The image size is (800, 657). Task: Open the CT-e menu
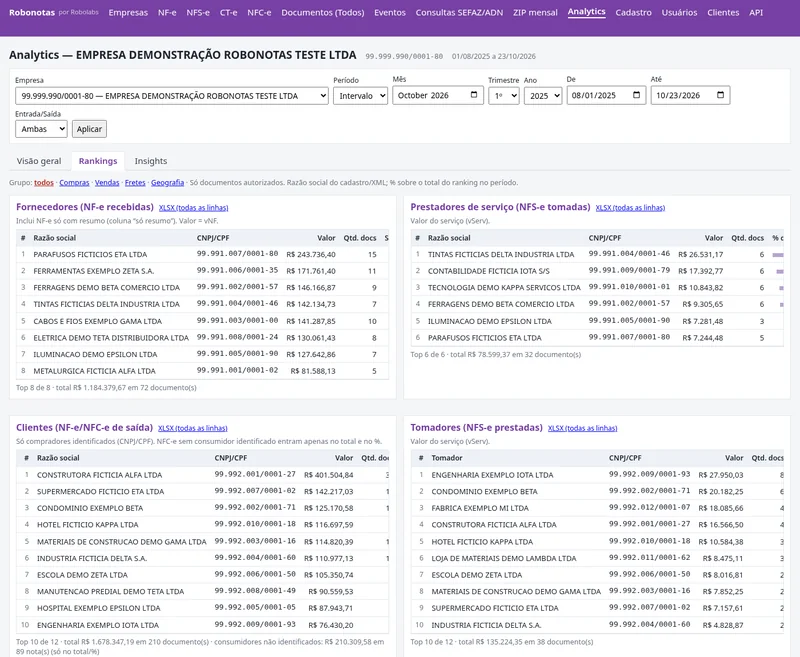(229, 12)
